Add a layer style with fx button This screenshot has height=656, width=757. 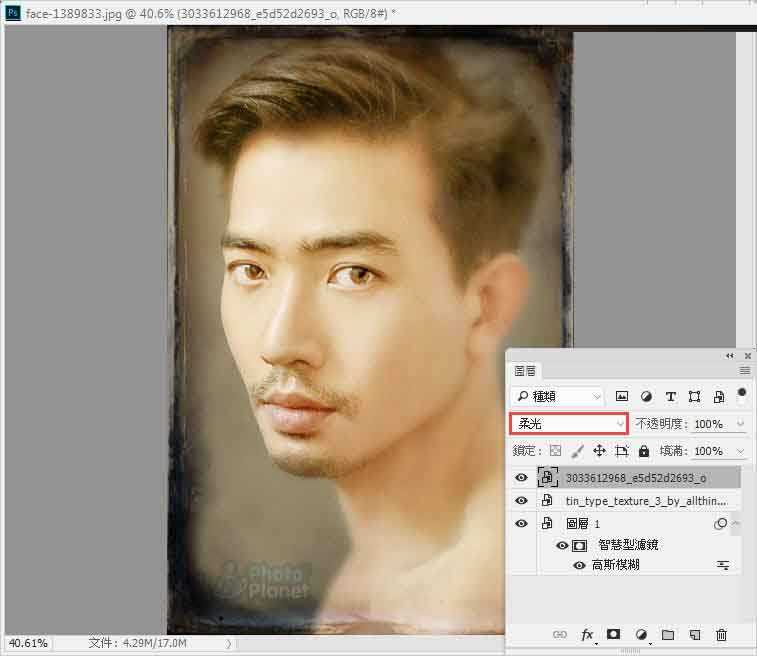pos(587,635)
